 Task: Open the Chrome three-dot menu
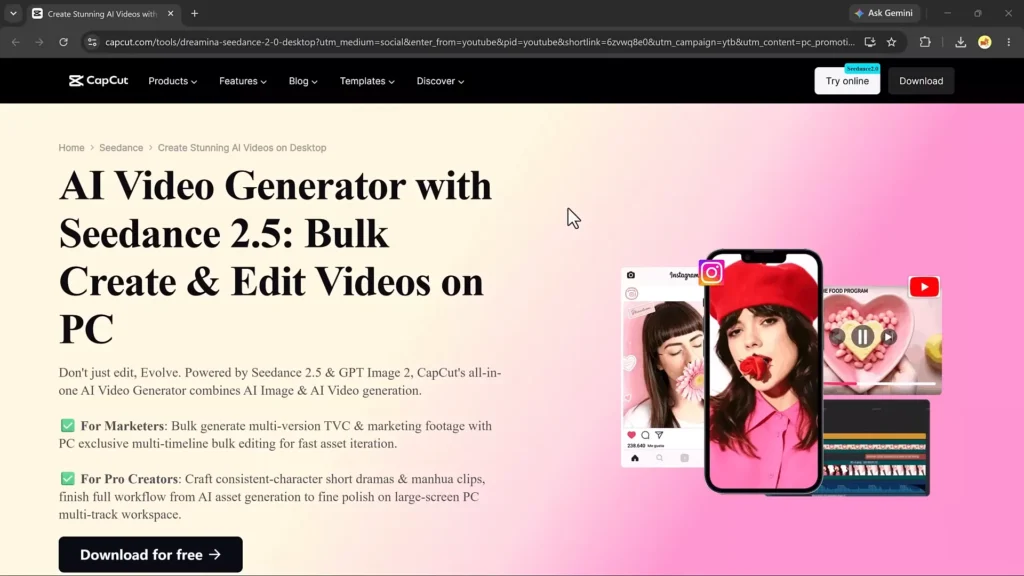(1009, 42)
